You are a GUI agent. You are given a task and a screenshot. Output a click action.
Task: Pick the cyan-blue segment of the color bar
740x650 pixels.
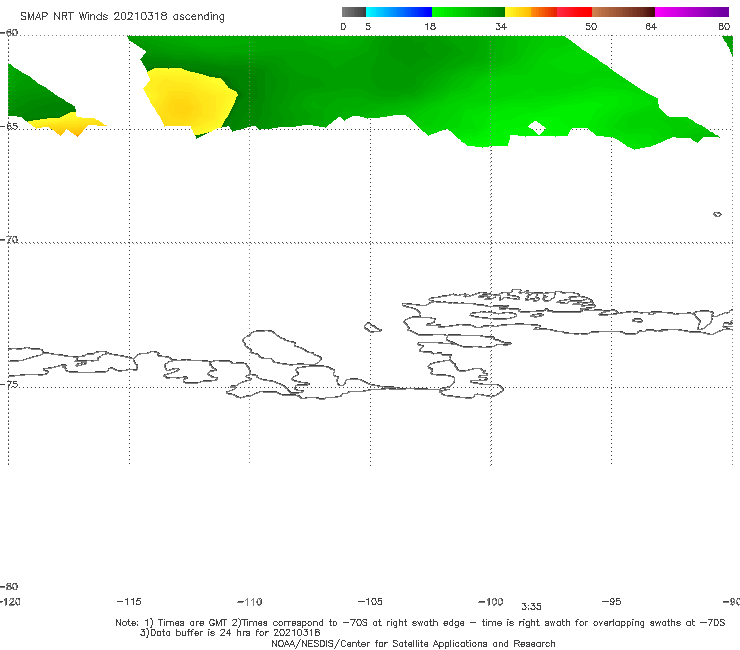point(399,12)
